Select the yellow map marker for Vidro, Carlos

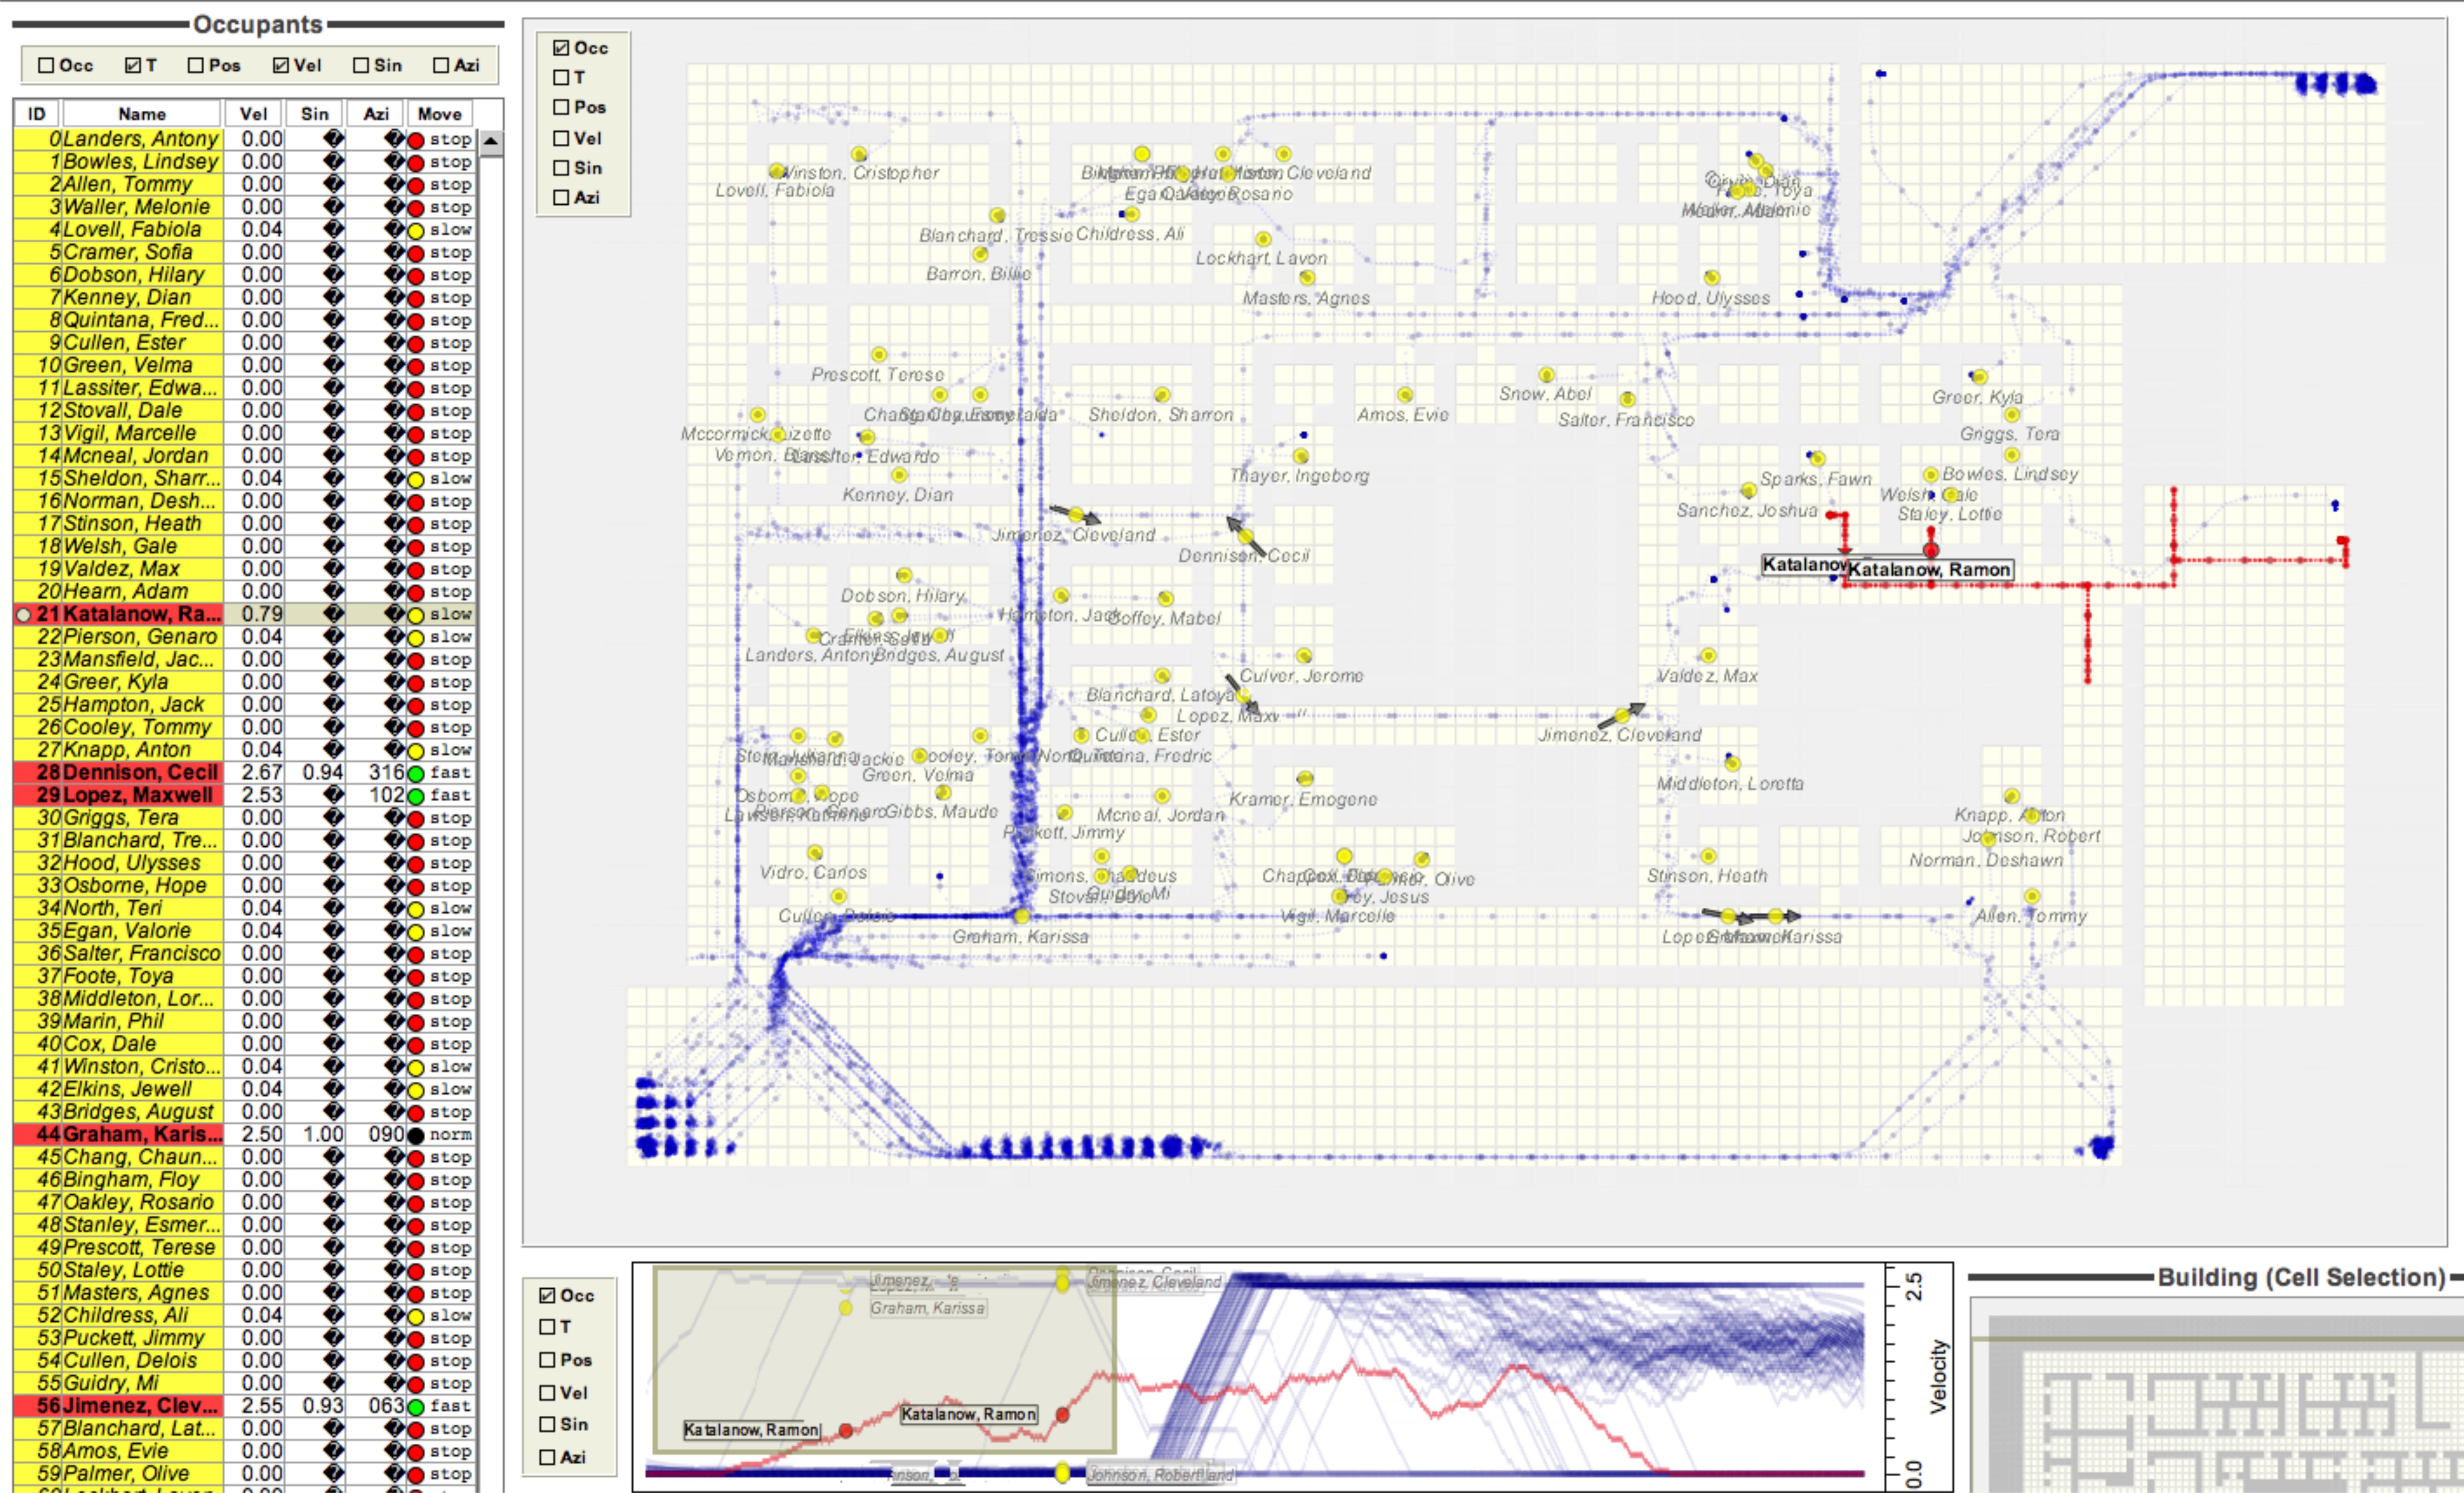click(815, 853)
